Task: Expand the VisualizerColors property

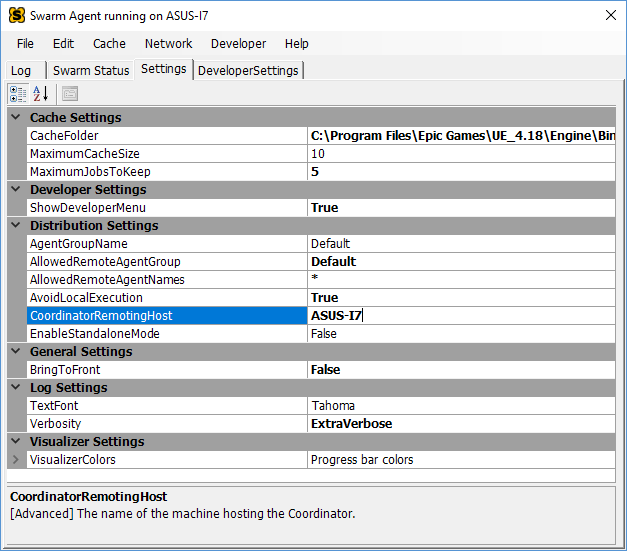Action: click(16, 459)
